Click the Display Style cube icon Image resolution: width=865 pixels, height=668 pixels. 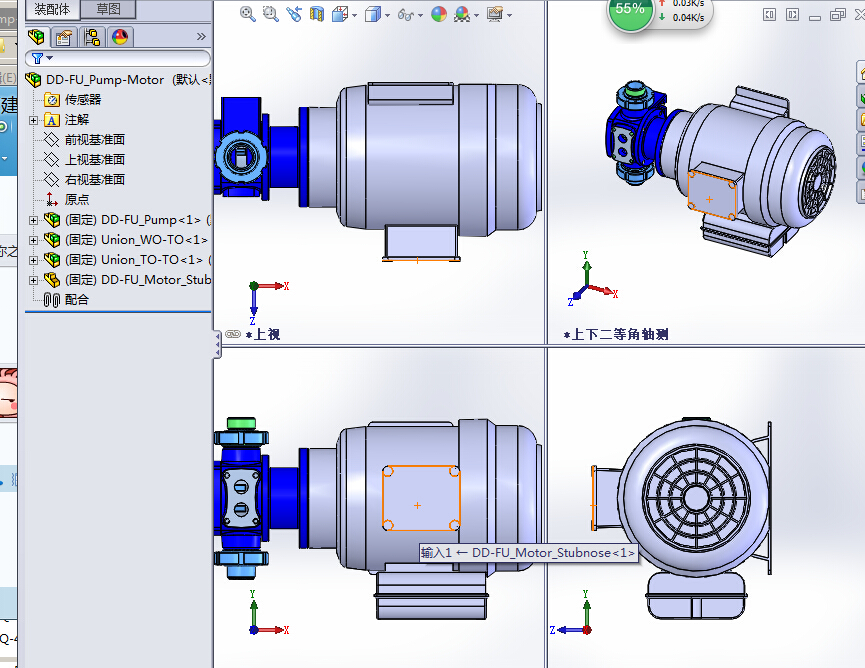click(x=373, y=14)
